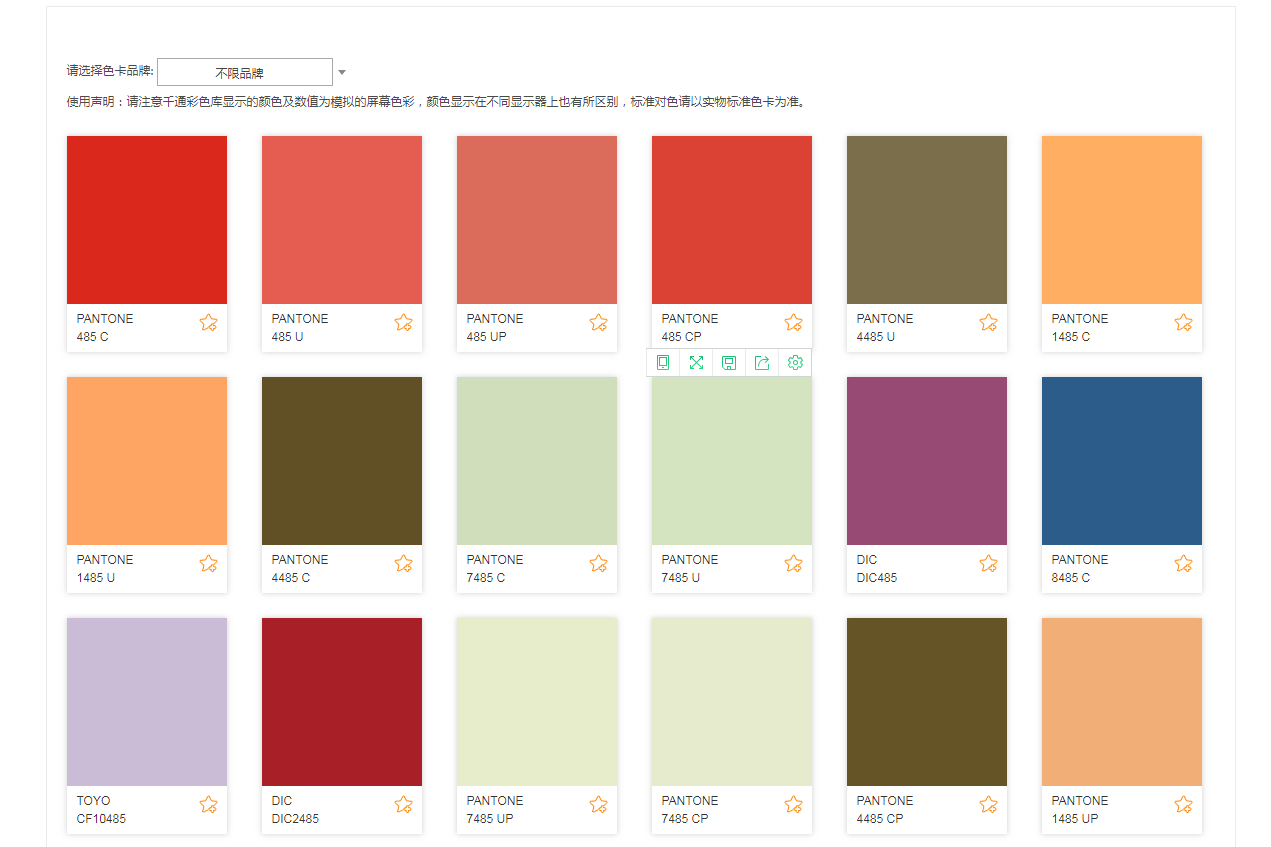
Task: Toggle favorite star for TOYO CF10485
Action: click(208, 804)
